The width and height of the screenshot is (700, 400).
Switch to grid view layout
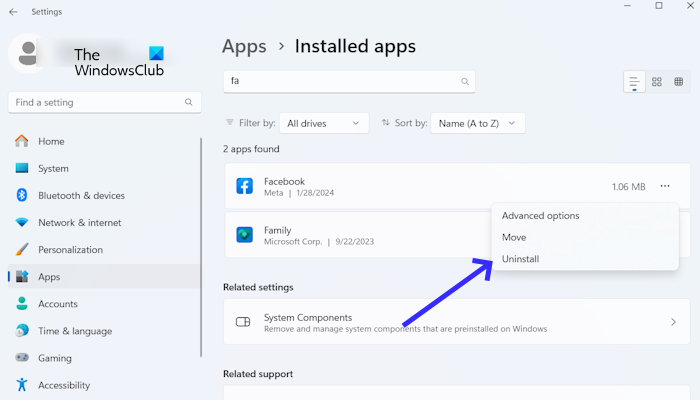click(657, 82)
